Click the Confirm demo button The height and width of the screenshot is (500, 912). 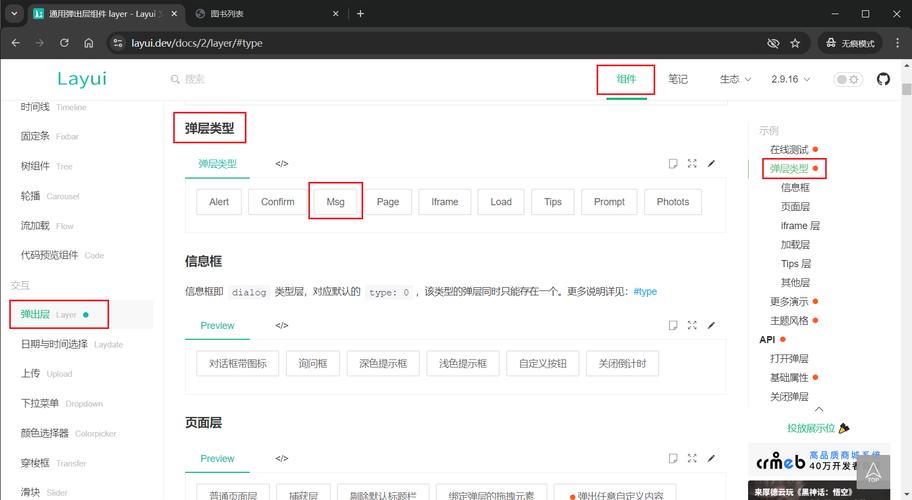pos(277,201)
